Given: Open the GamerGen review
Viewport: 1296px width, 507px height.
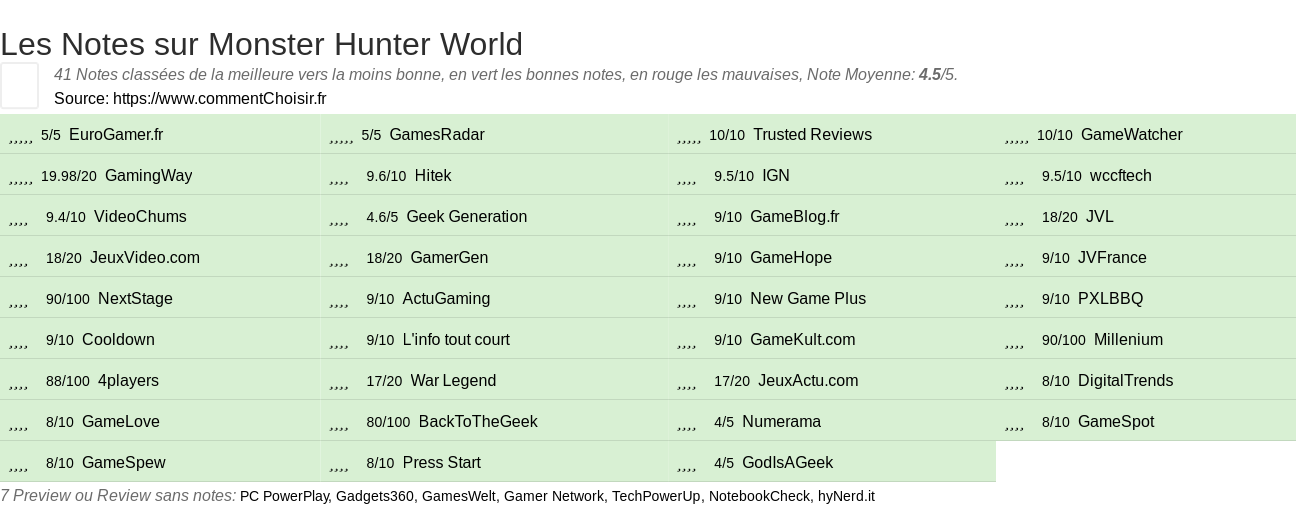Looking at the screenshot, I should click(449, 258).
